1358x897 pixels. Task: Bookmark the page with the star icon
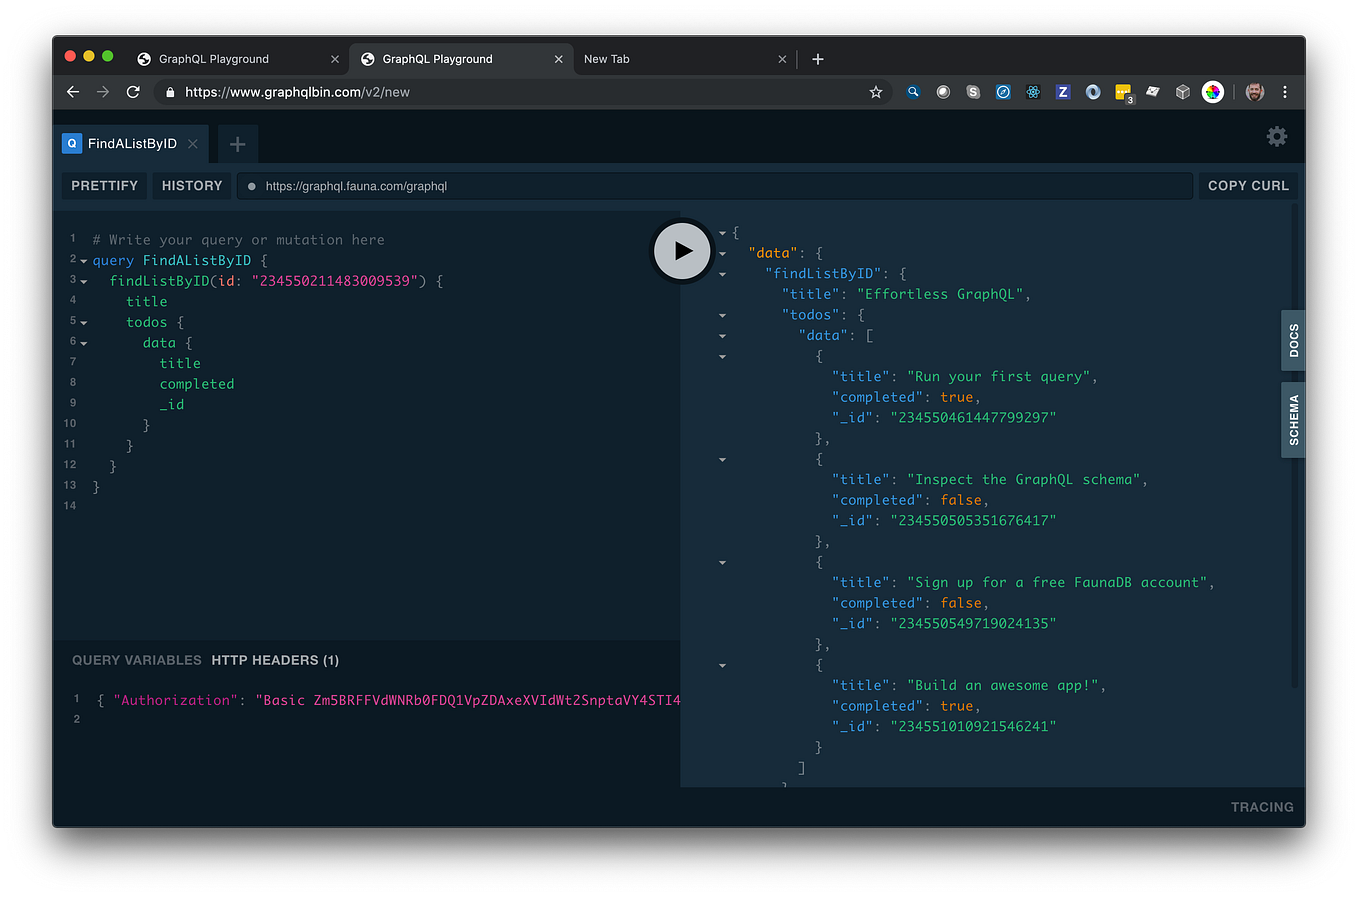(876, 91)
